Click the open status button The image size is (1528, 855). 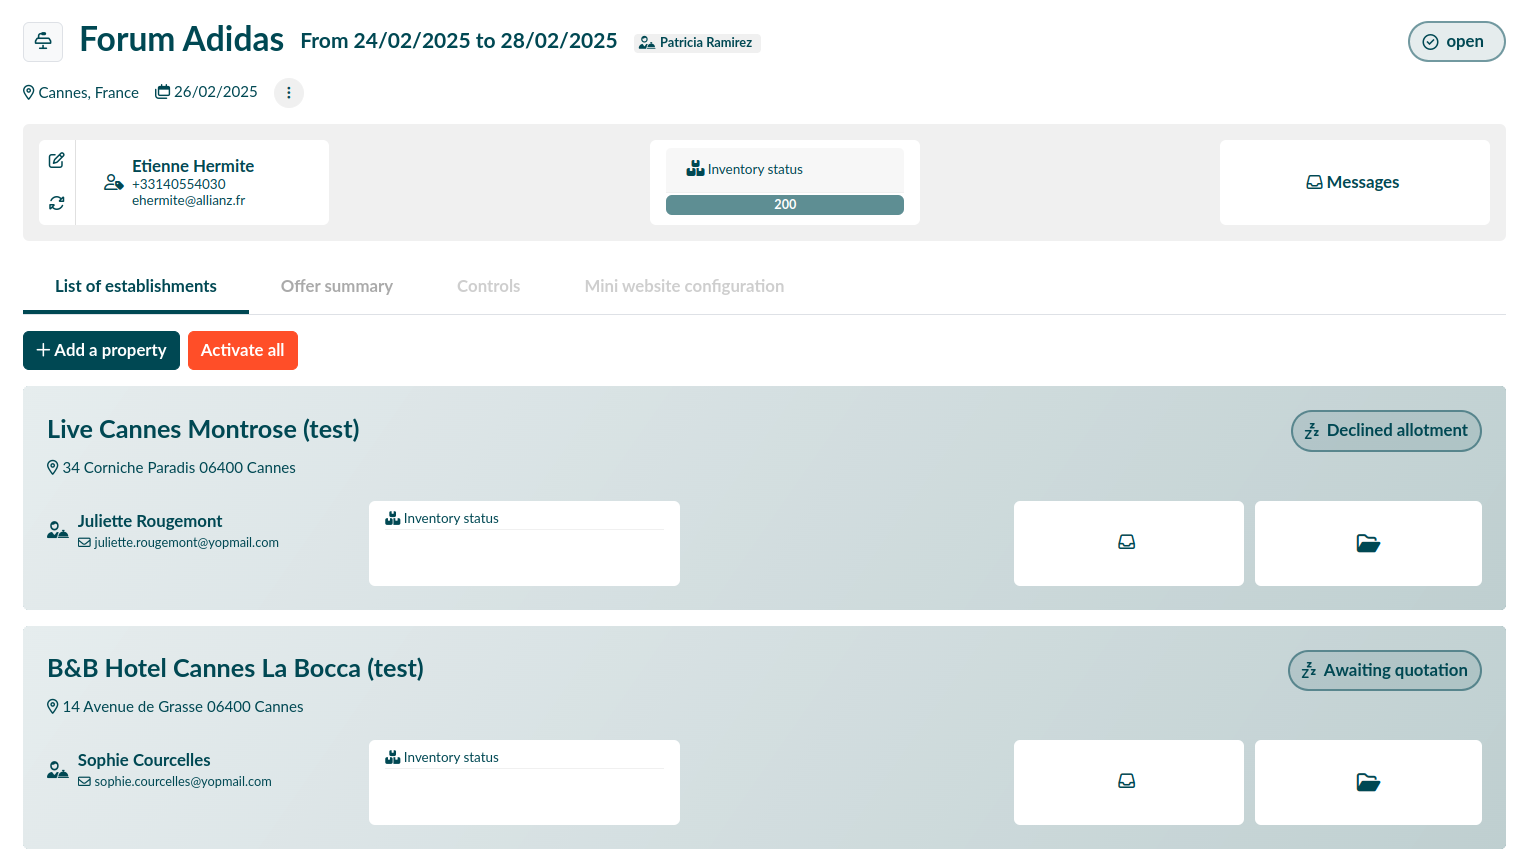1456,42
